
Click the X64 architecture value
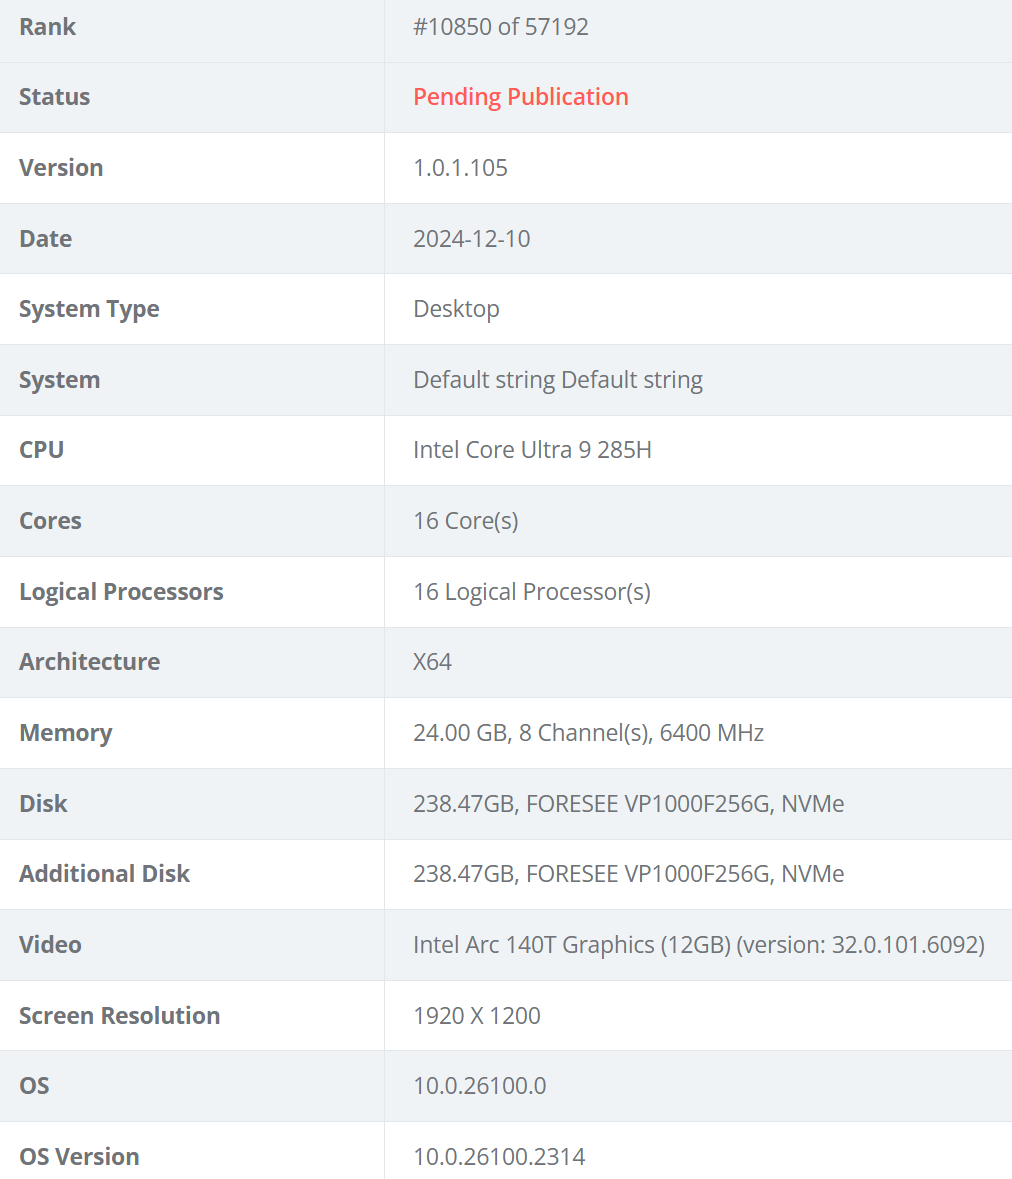pos(432,662)
